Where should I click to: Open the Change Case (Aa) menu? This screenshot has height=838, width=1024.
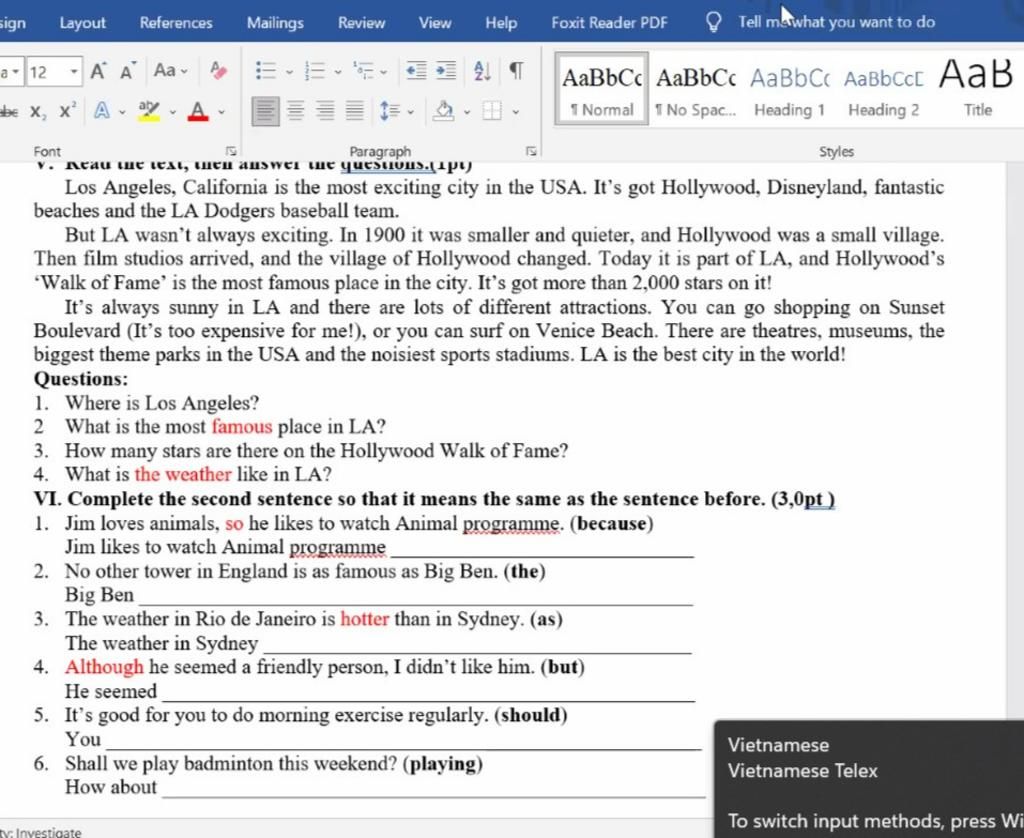170,71
